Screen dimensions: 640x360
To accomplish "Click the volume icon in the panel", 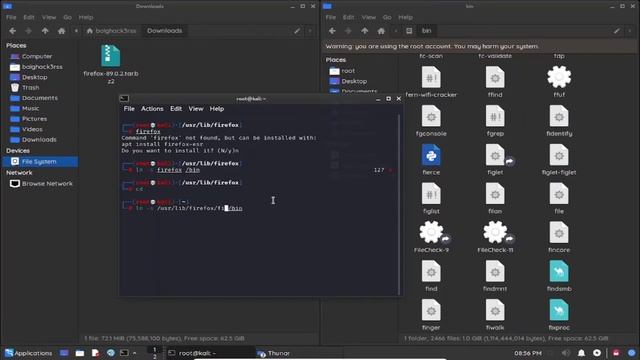I will click(565, 353).
